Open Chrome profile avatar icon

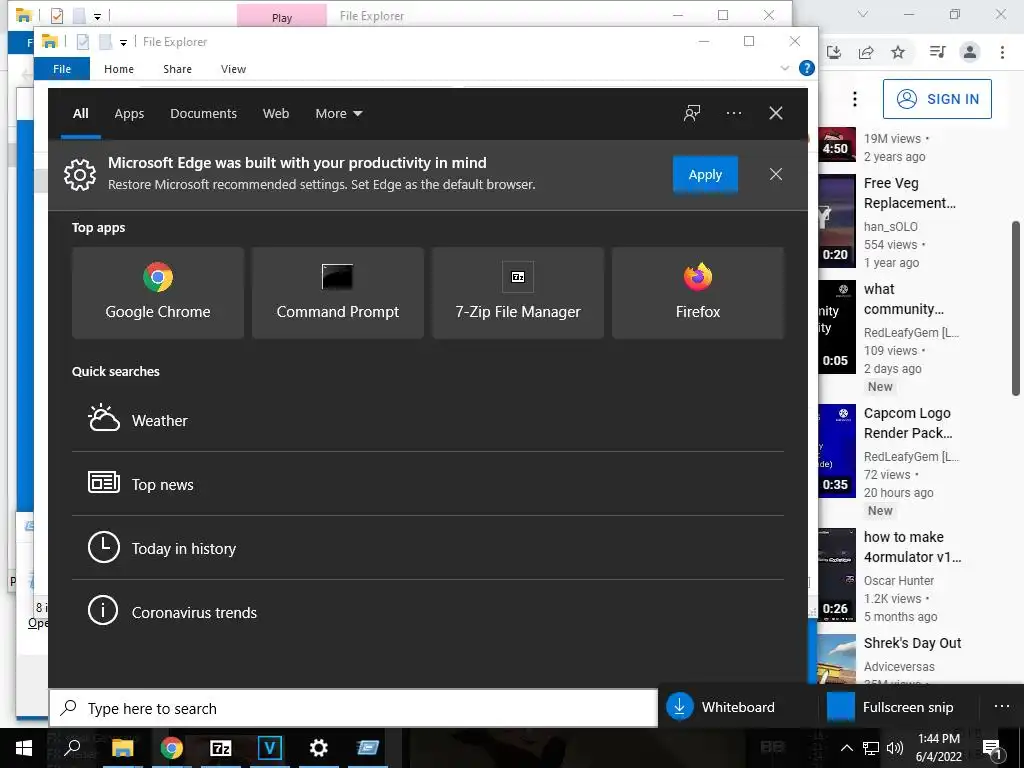970,52
